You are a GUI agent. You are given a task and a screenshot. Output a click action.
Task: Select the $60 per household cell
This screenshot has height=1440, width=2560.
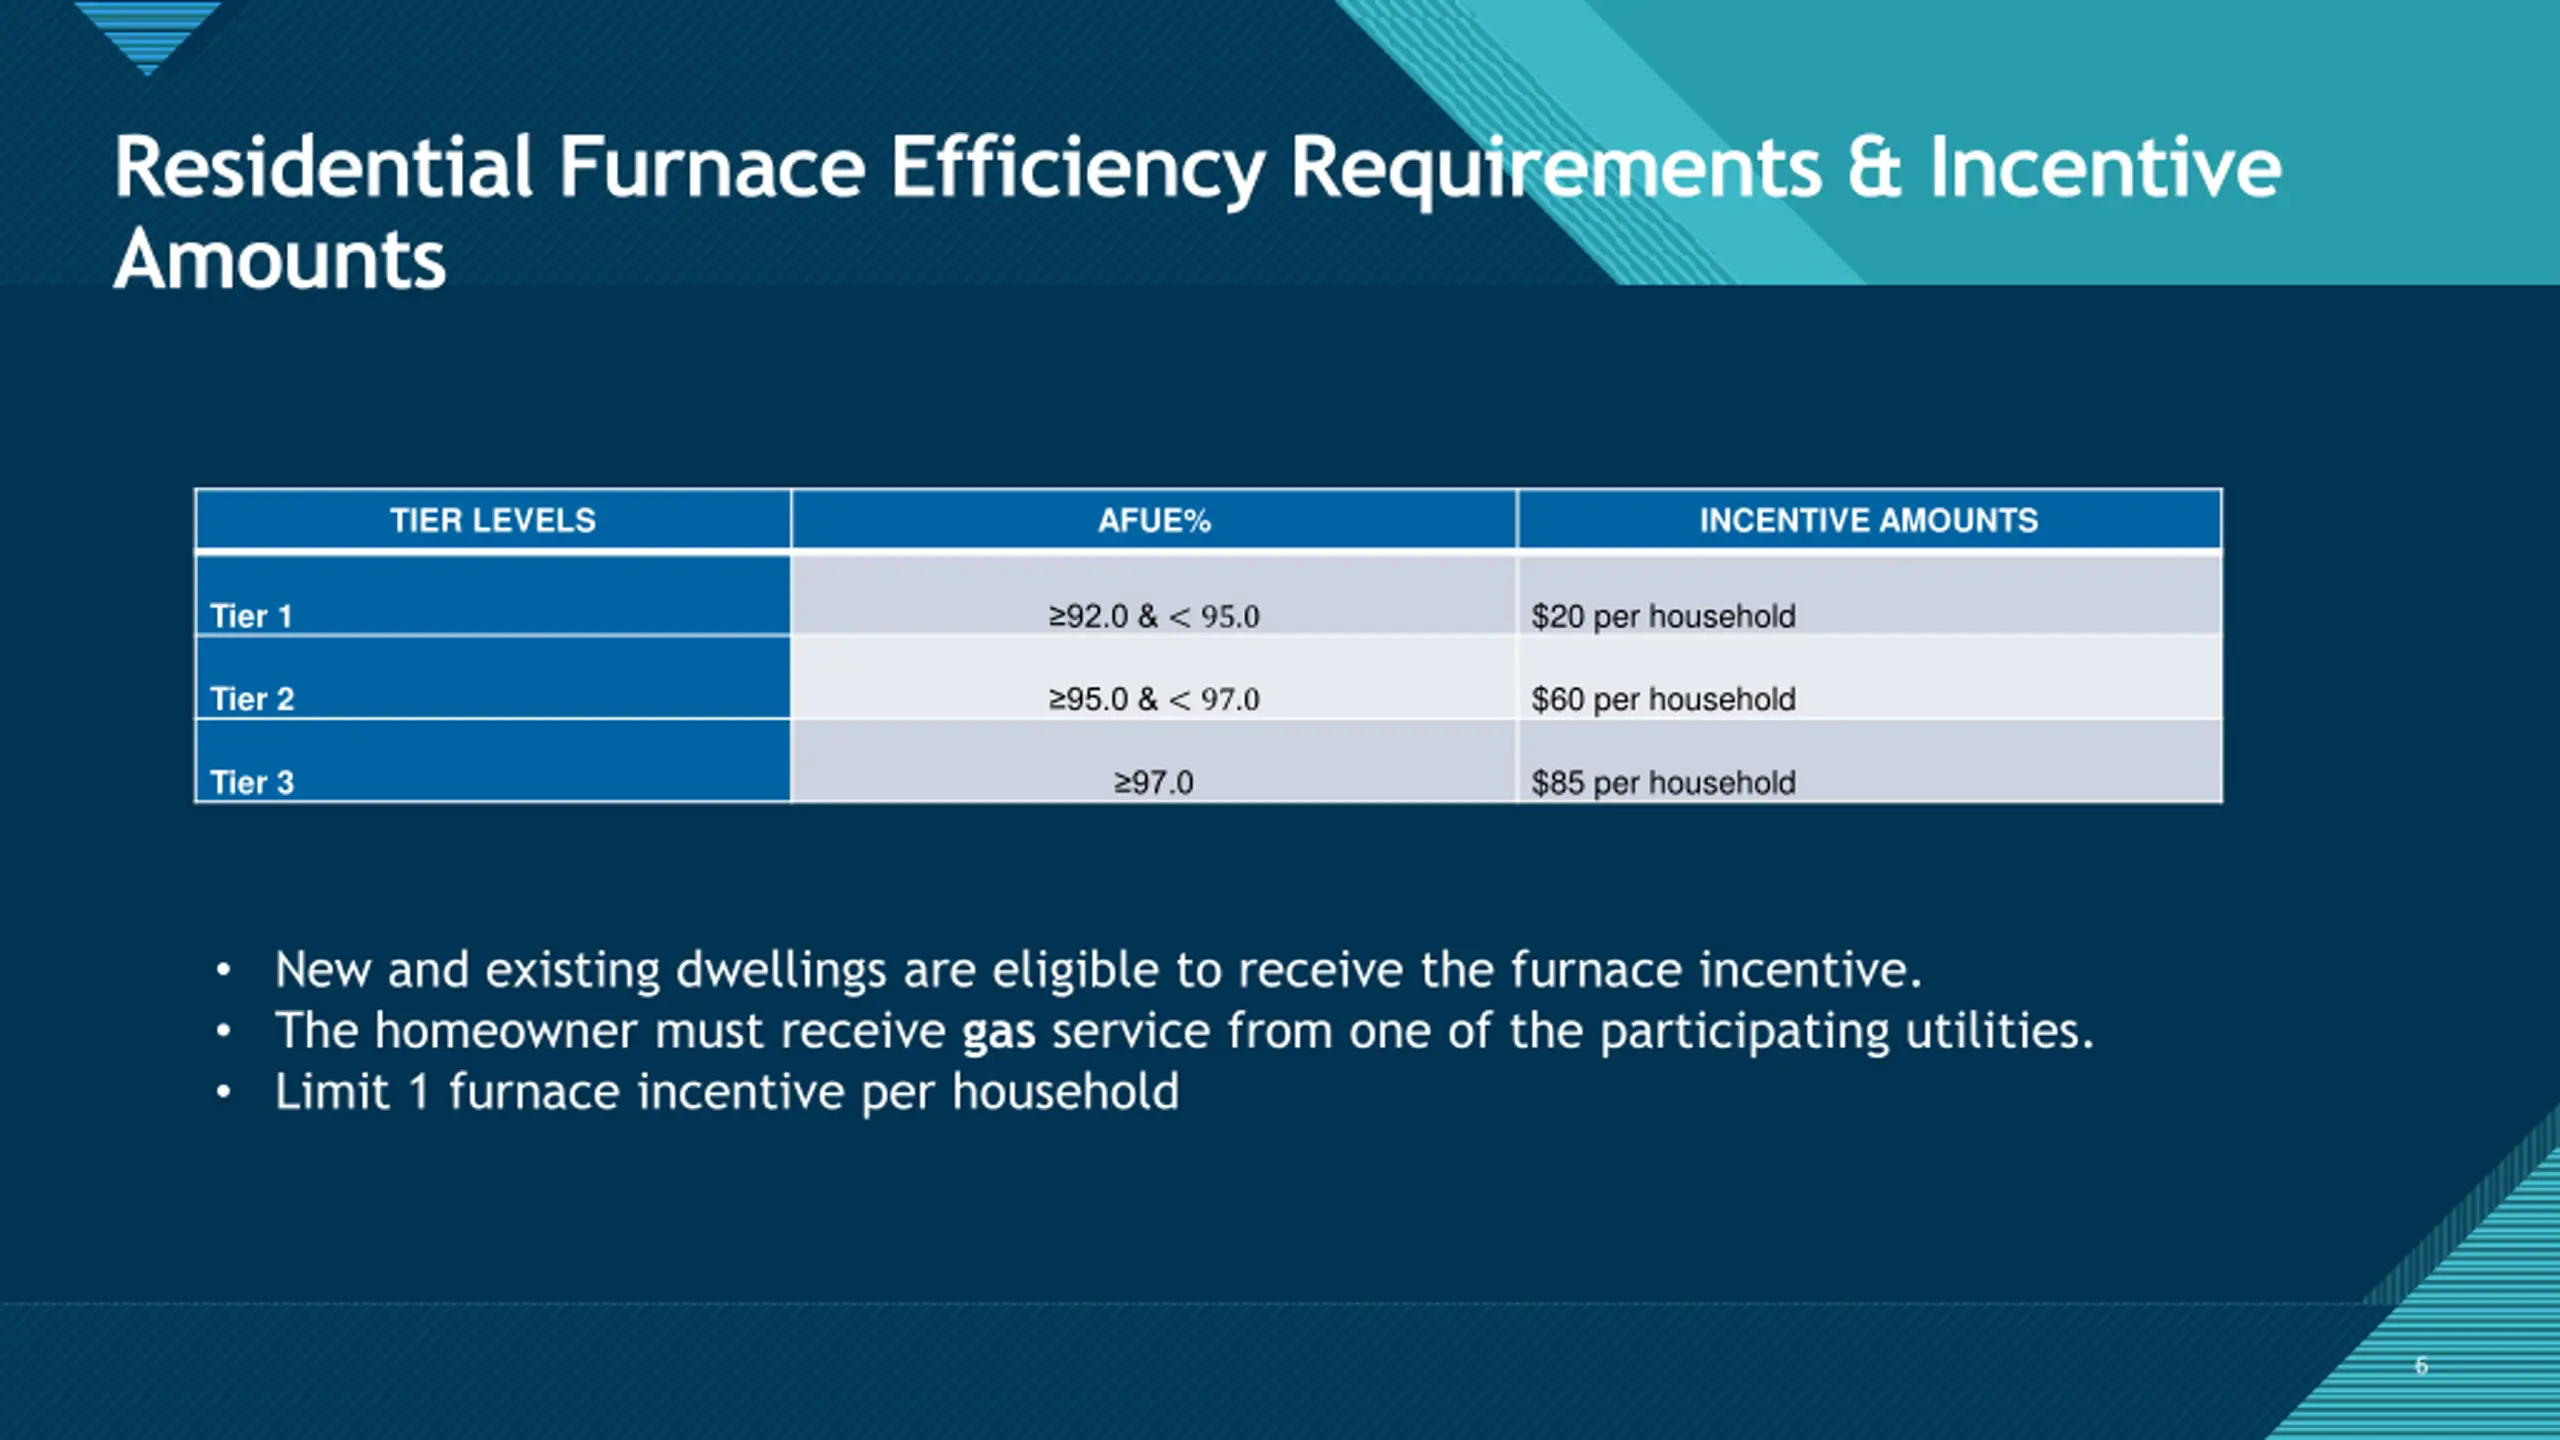click(1869, 678)
